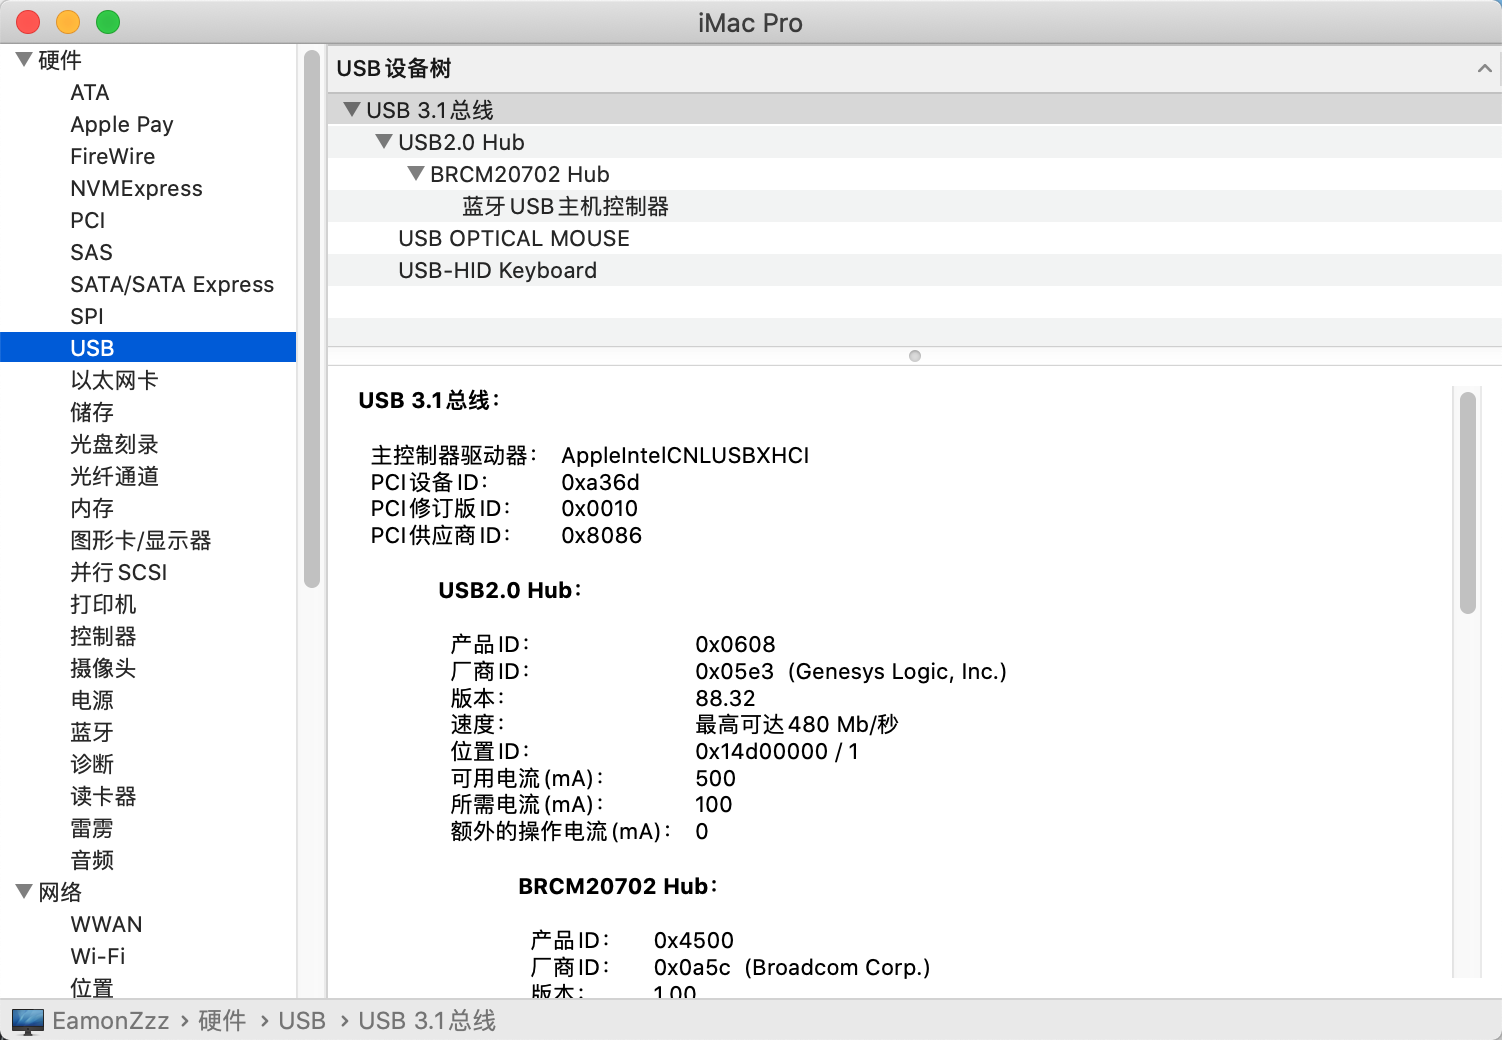This screenshot has height=1040, width=1502.
Task: Click USB in the path bar
Action: click(x=302, y=1021)
